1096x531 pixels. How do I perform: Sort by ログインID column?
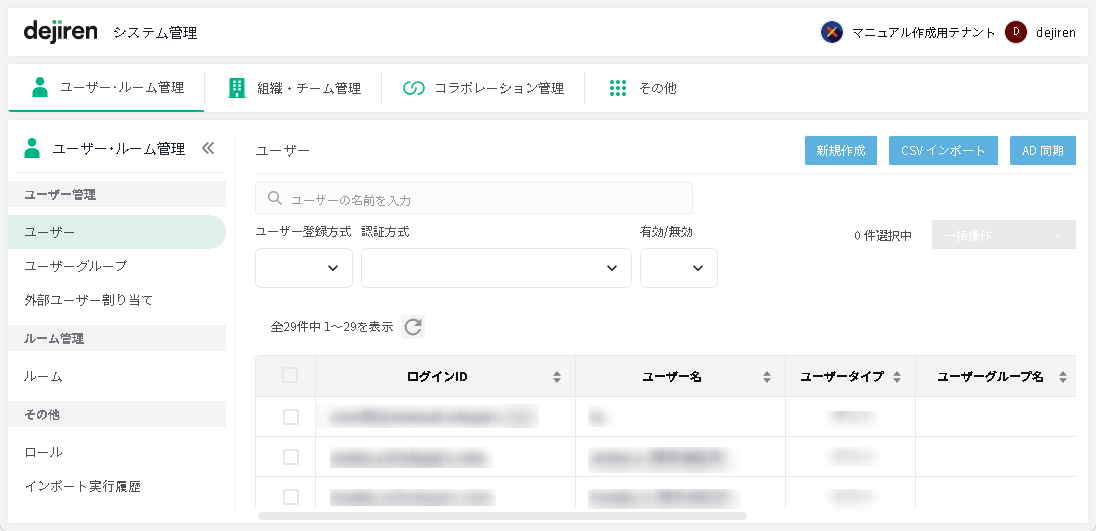(557, 377)
